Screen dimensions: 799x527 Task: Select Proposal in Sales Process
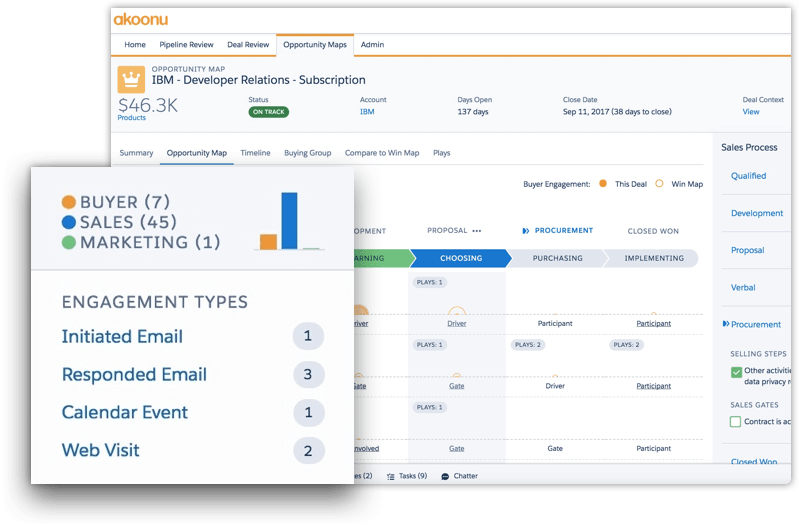[x=748, y=250]
